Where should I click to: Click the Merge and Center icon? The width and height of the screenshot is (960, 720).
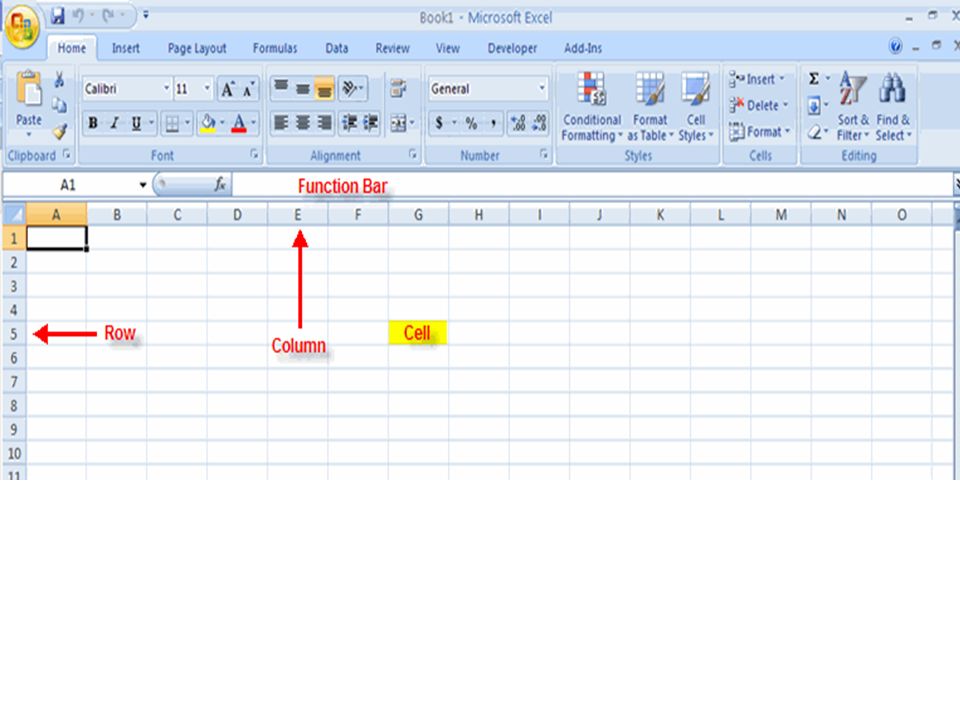click(399, 124)
